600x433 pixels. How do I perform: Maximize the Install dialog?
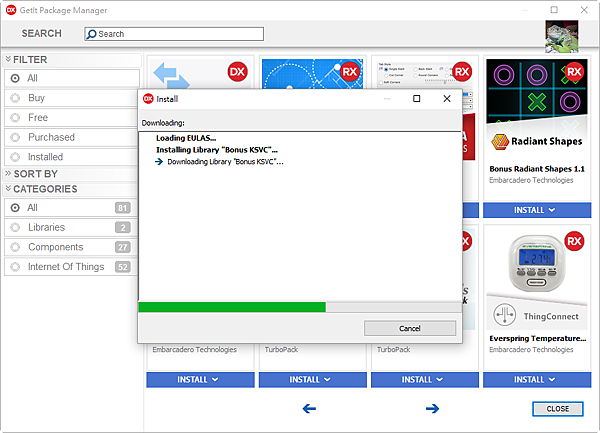click(417, 99)
